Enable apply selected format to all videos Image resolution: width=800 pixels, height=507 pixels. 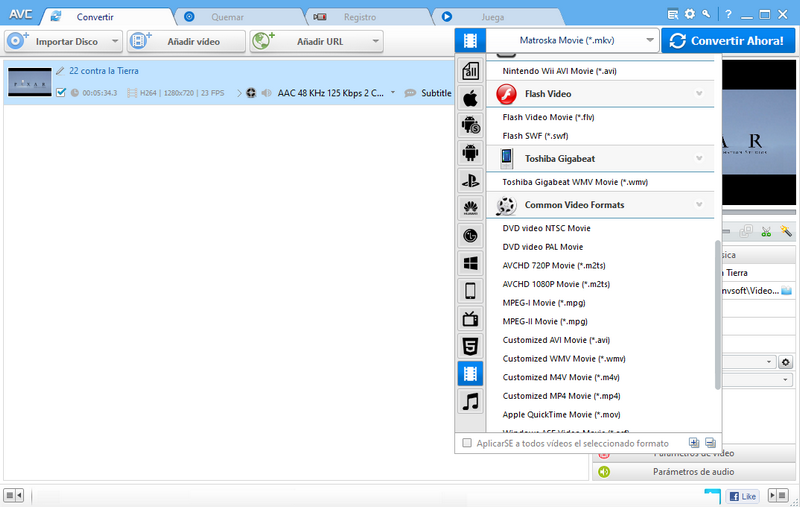(x=467, y=443)
